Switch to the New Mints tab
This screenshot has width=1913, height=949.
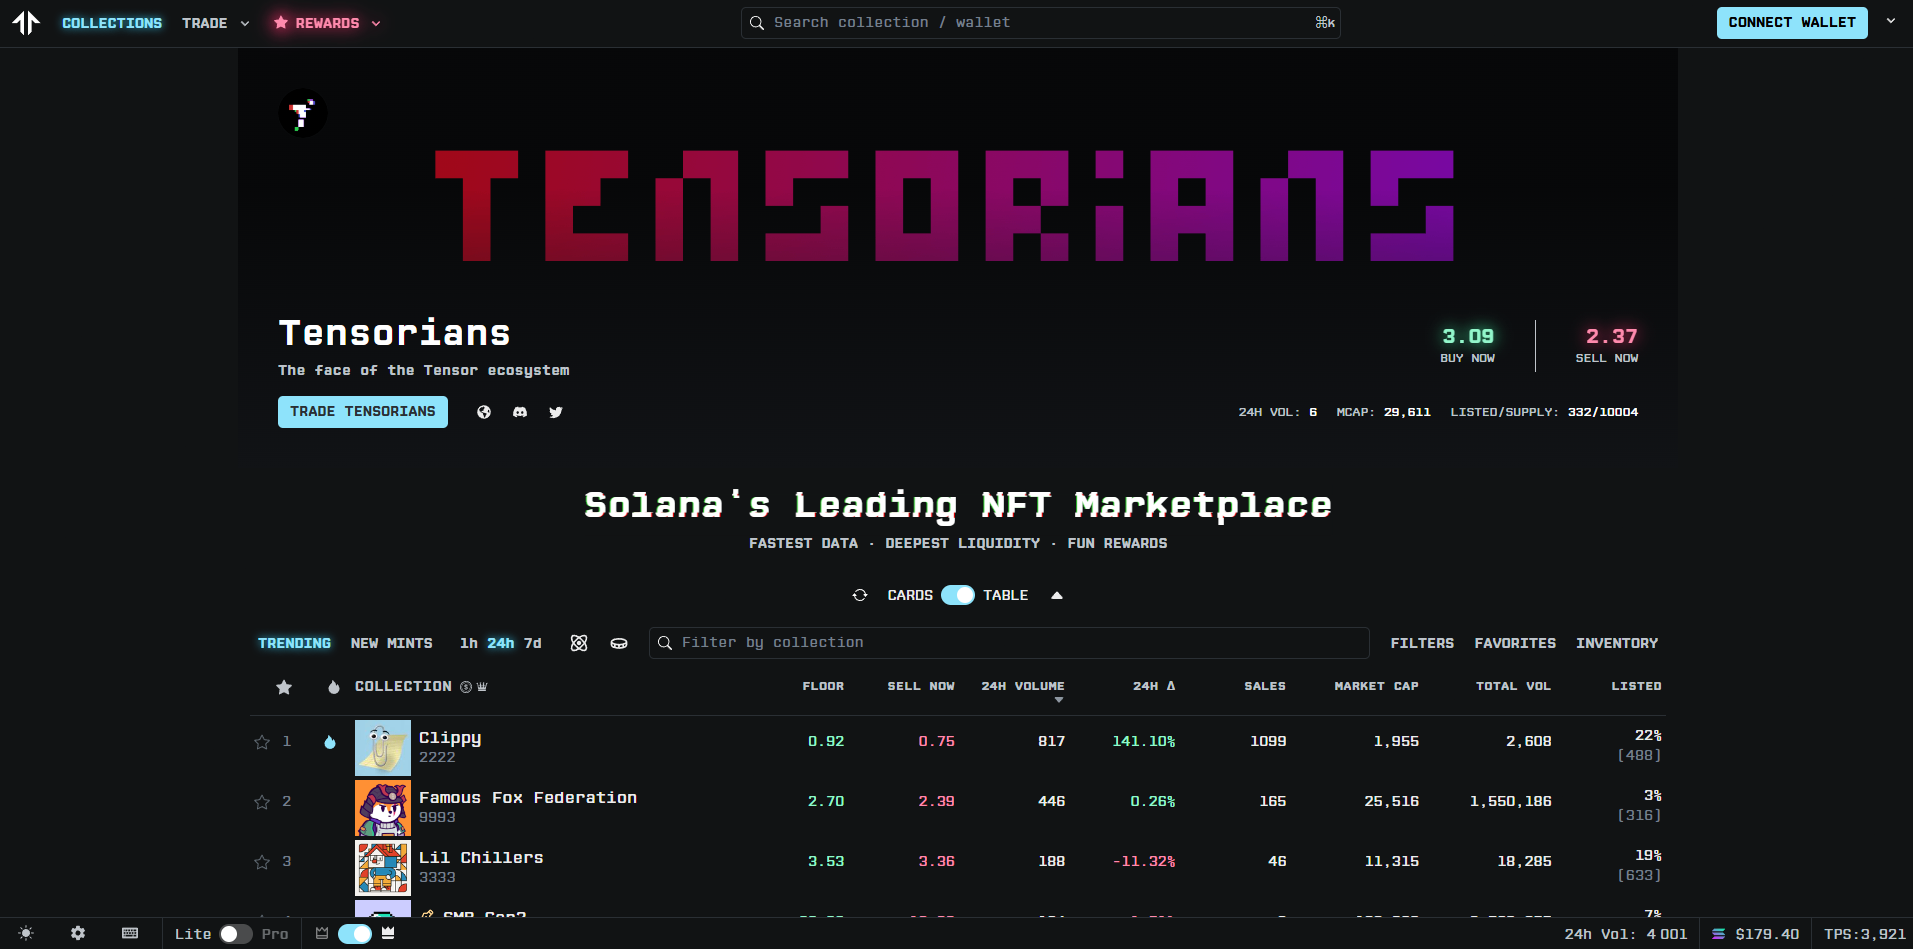391,643
